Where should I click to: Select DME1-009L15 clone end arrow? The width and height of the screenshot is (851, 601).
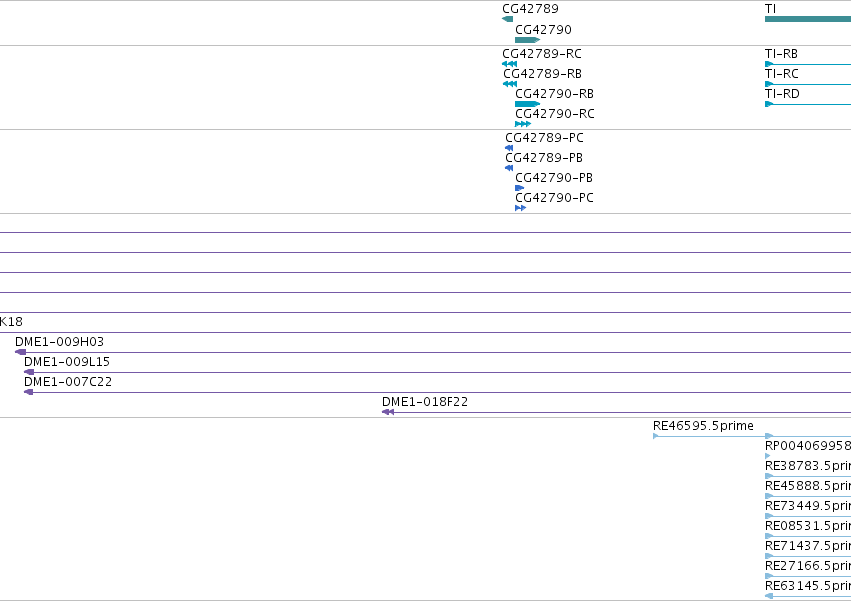pyautogui.click(x=29, y=372)
